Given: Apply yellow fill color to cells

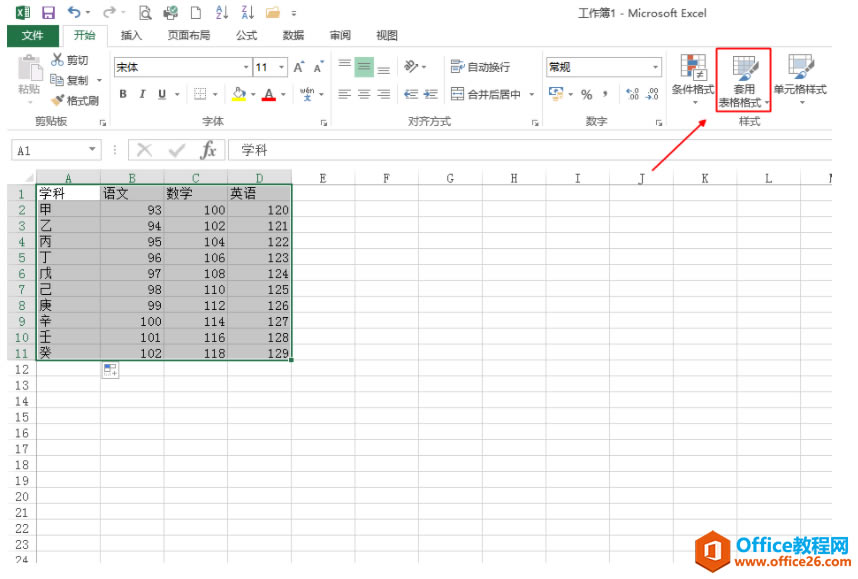Looking at the screenshot, I should [239, 94].
